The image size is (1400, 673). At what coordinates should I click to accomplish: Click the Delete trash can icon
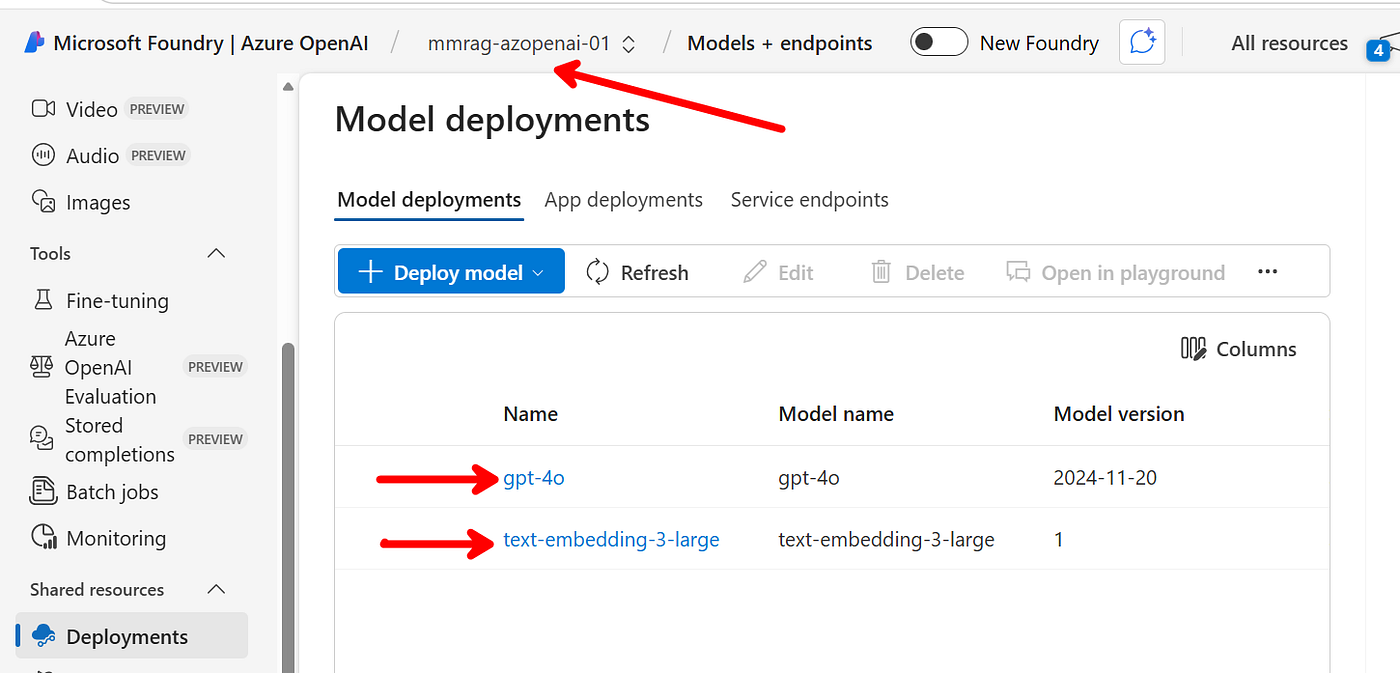click(x=881, y=272)
